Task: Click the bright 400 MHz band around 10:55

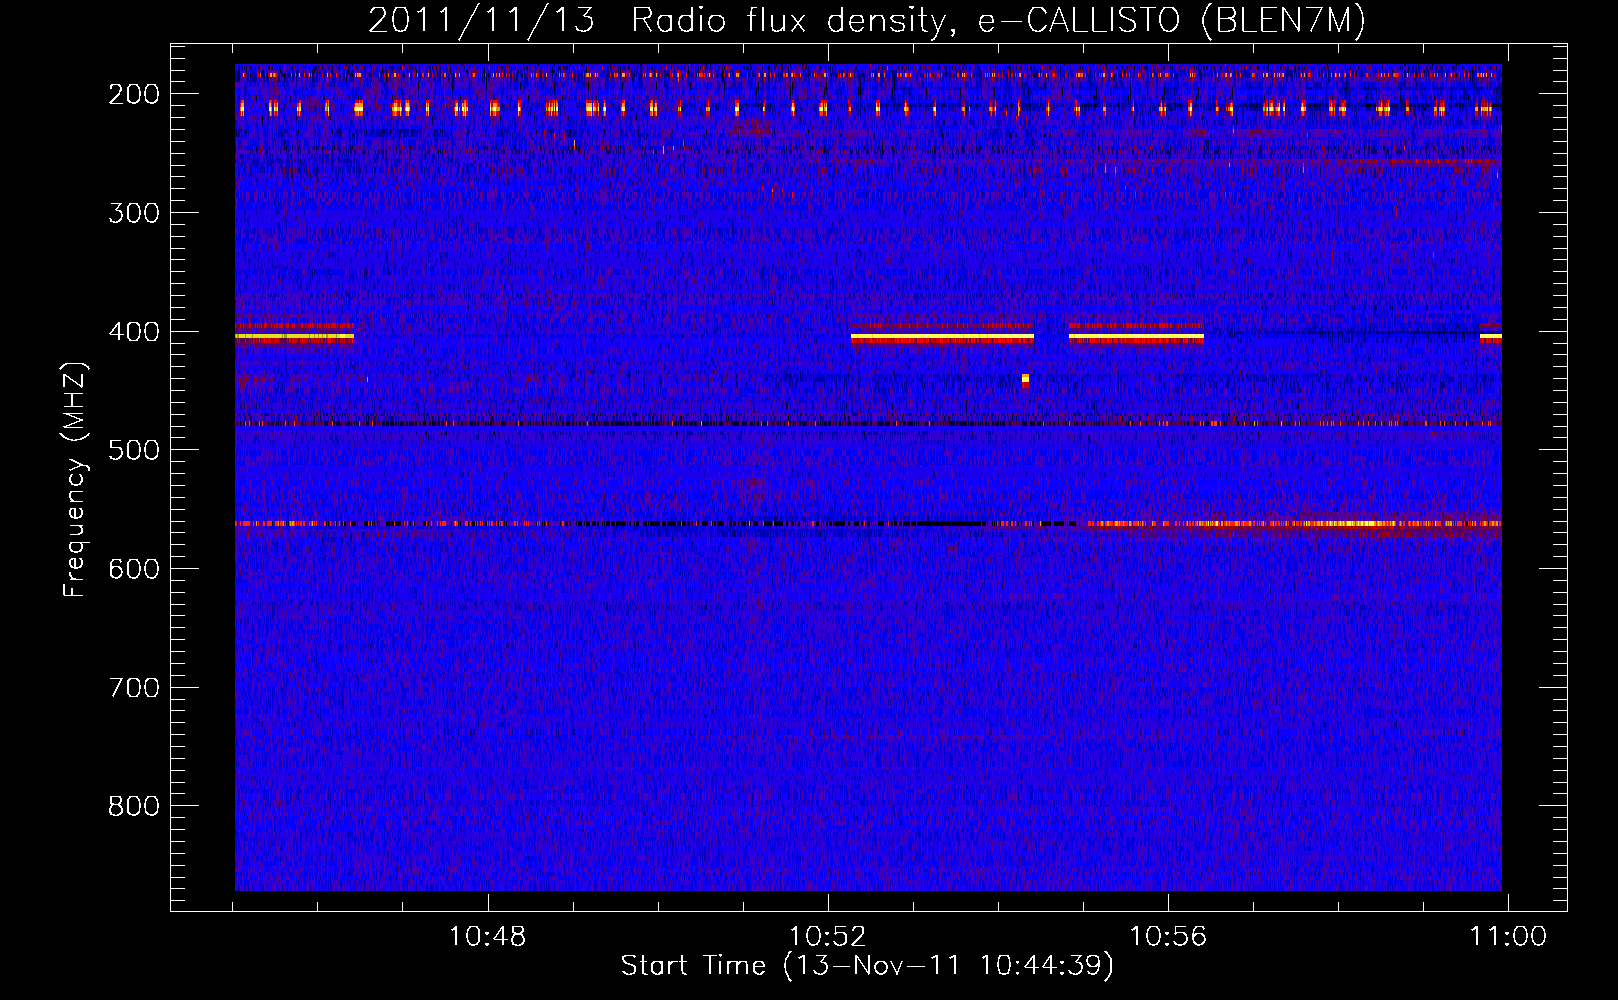Action: pyautogui.click(x=1136, y=334)
